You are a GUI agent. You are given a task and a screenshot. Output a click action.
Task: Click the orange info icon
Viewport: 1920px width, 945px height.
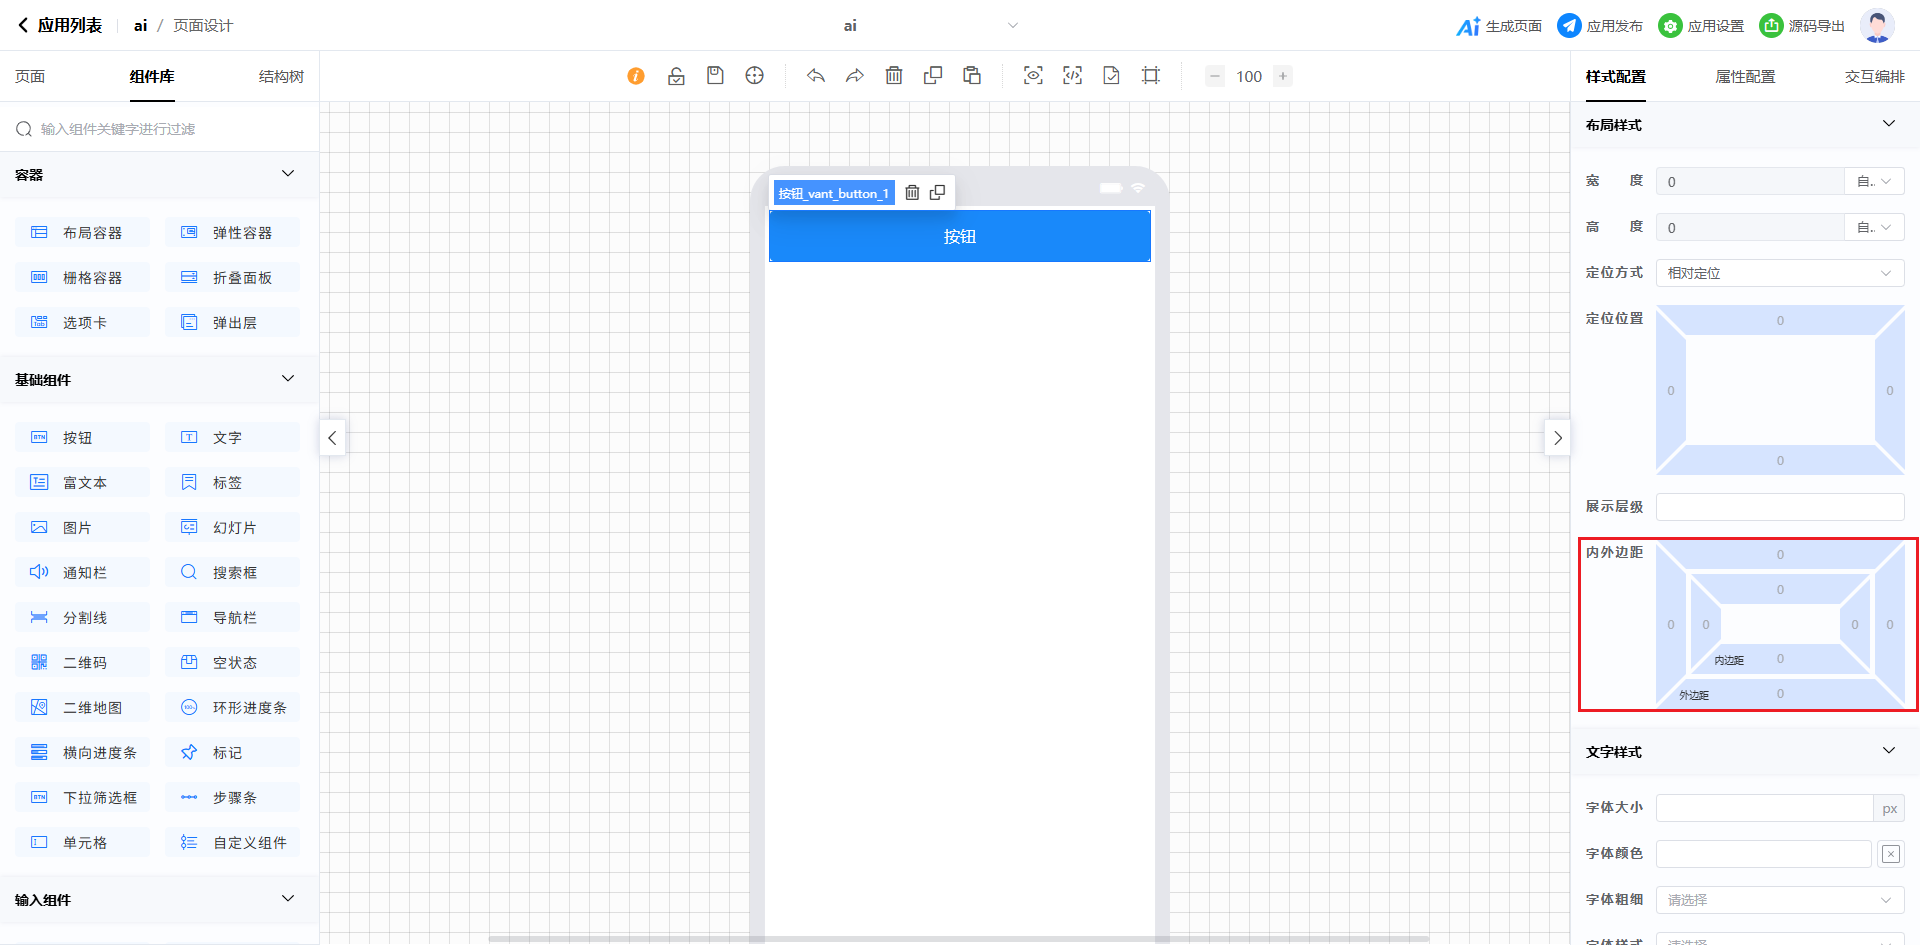click(x=636, y=76)
